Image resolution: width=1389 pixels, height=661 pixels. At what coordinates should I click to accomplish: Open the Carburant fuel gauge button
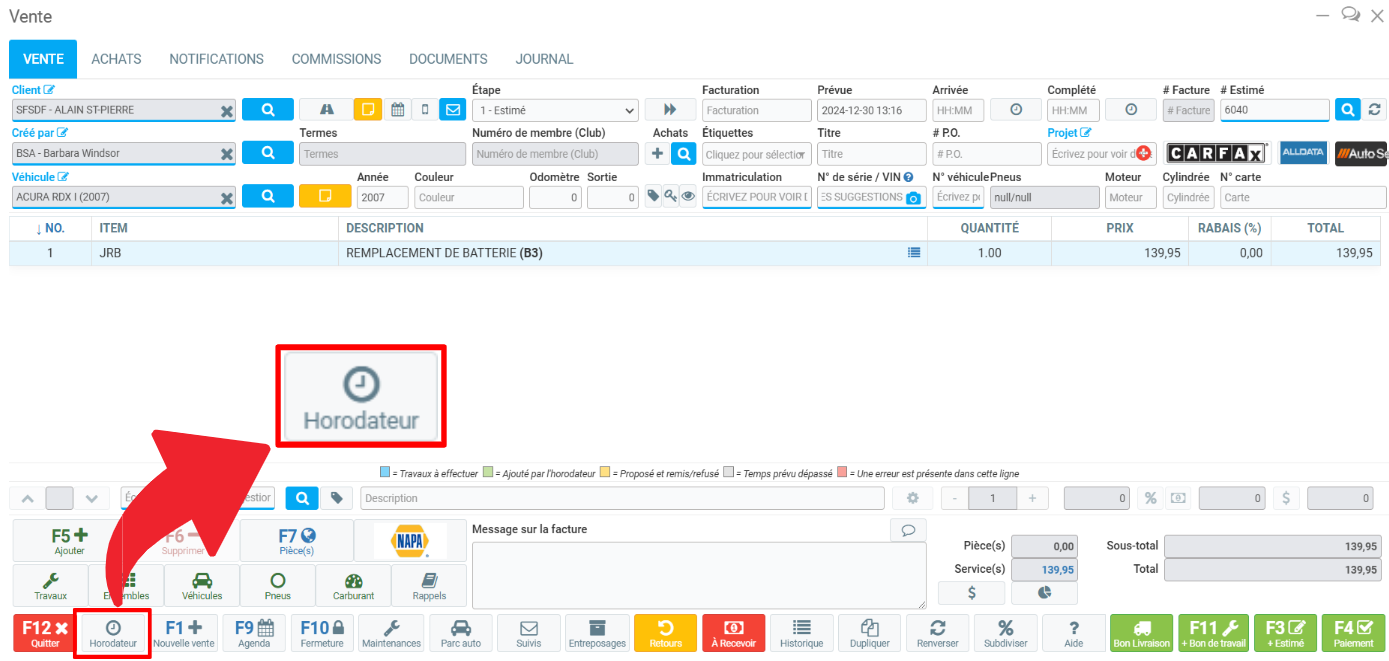(353, 586)
